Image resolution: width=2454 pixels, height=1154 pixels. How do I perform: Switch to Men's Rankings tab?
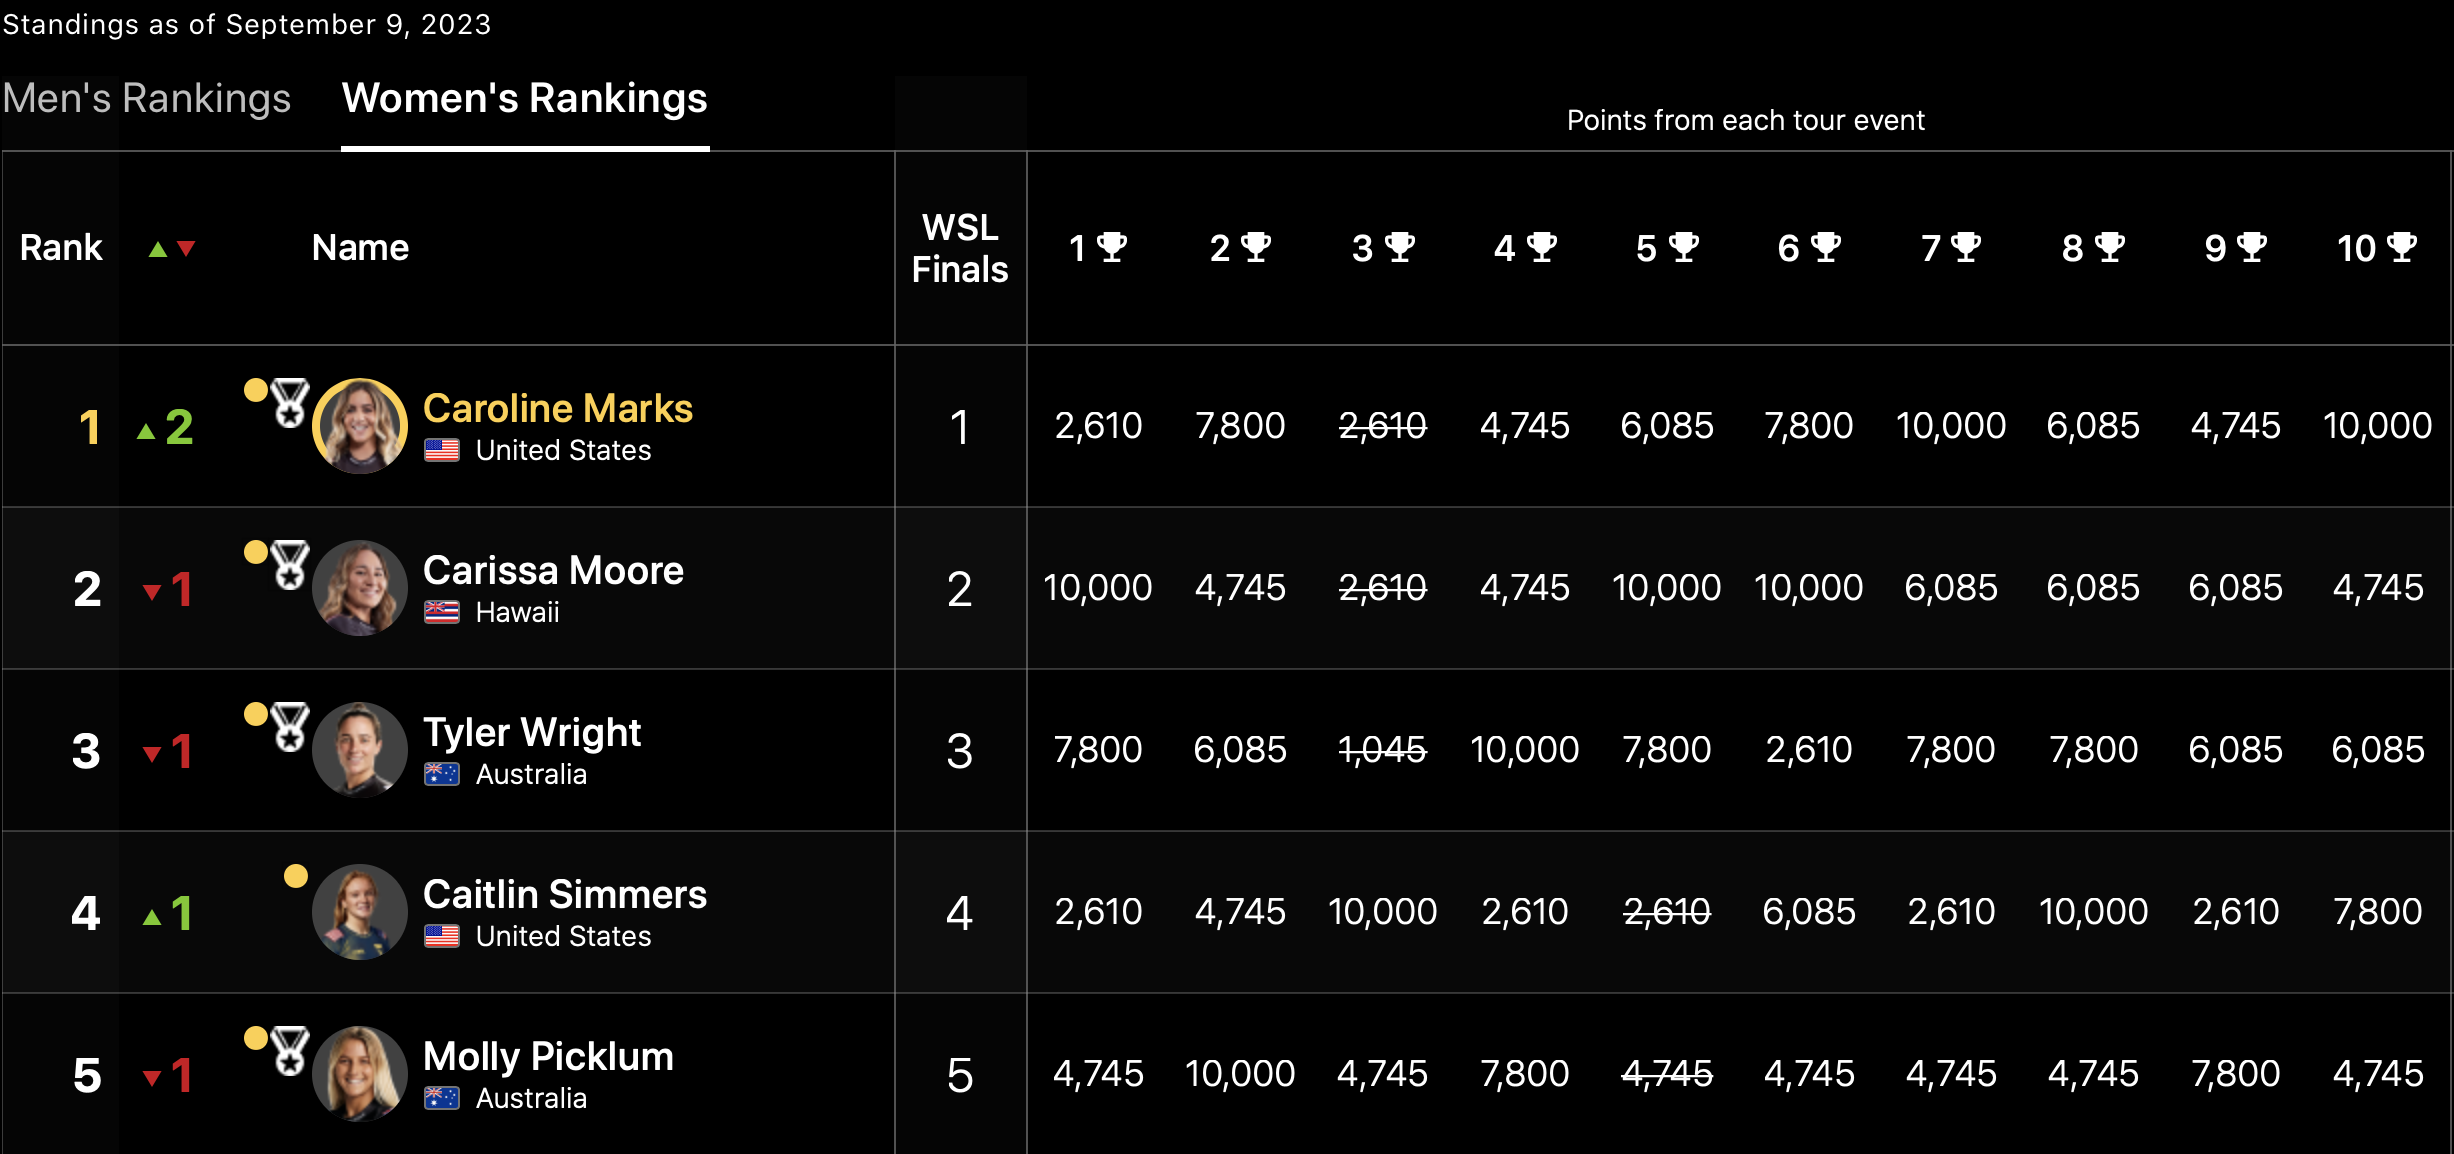click(147, 99)
